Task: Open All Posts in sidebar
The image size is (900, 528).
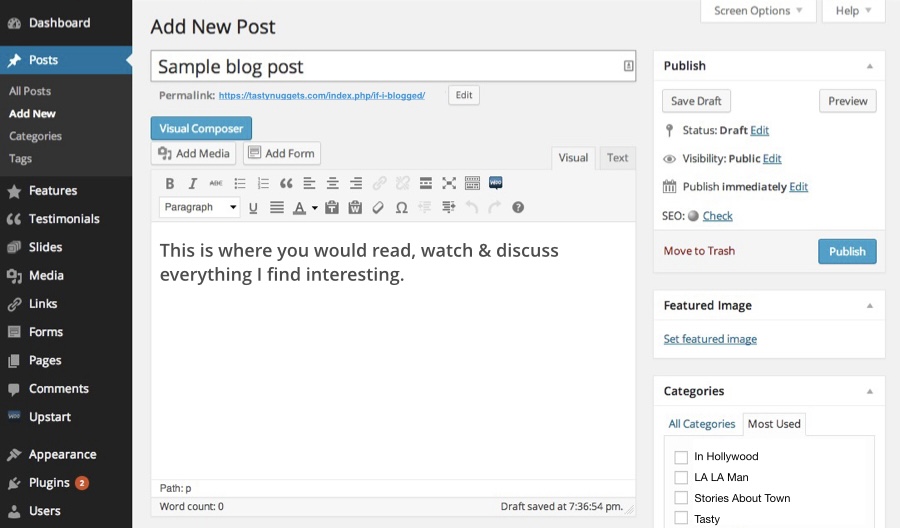Action: pos(30,91)
